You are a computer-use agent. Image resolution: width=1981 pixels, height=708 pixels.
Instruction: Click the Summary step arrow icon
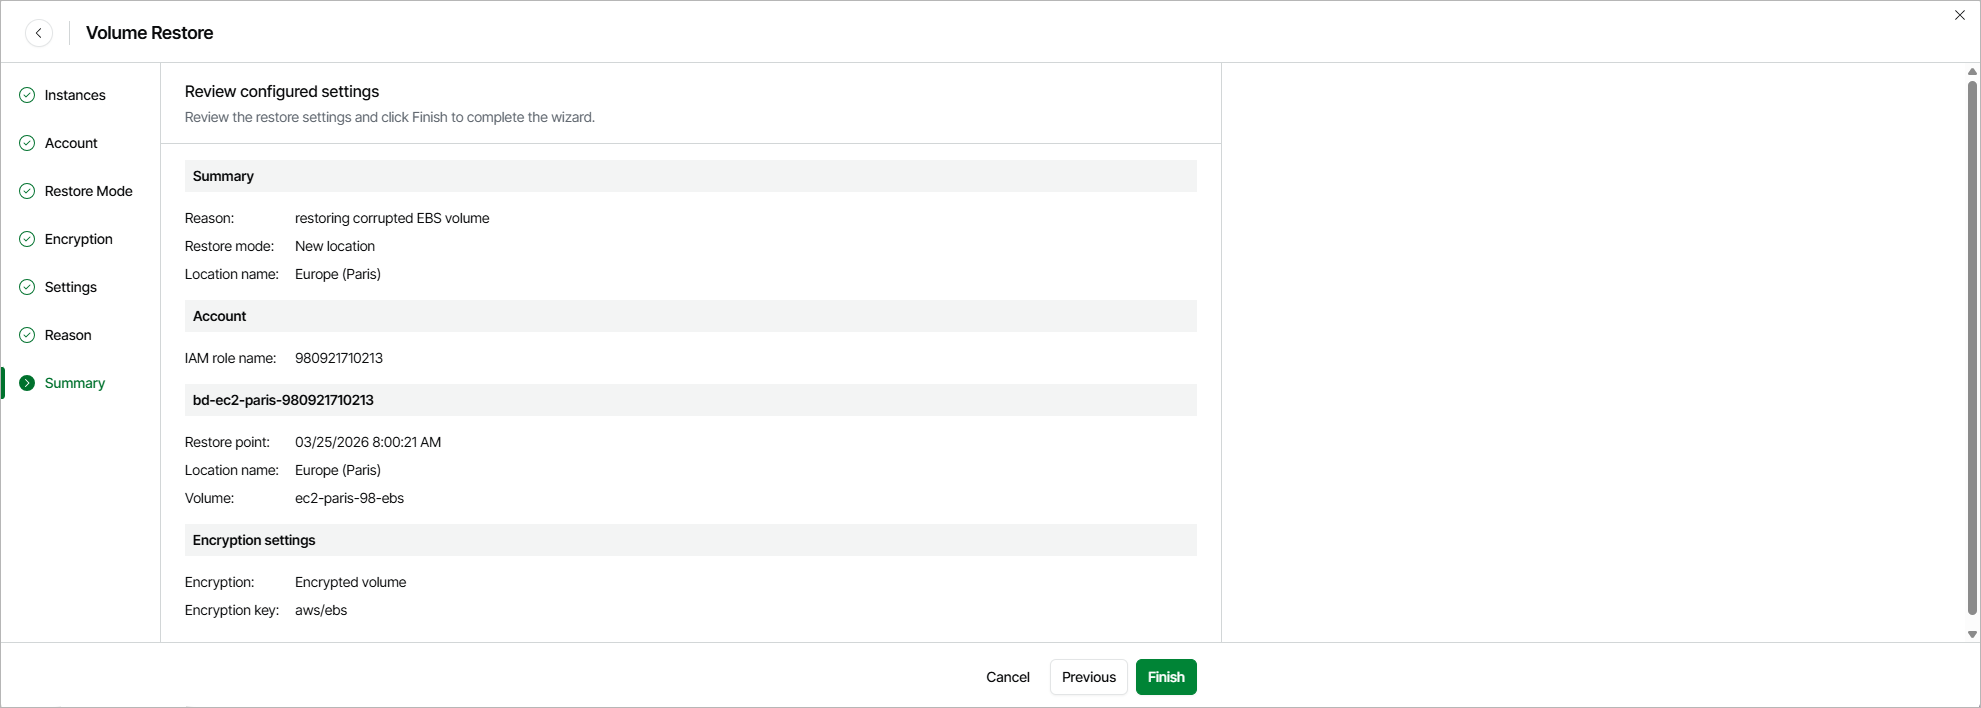[x=27, y=383]
